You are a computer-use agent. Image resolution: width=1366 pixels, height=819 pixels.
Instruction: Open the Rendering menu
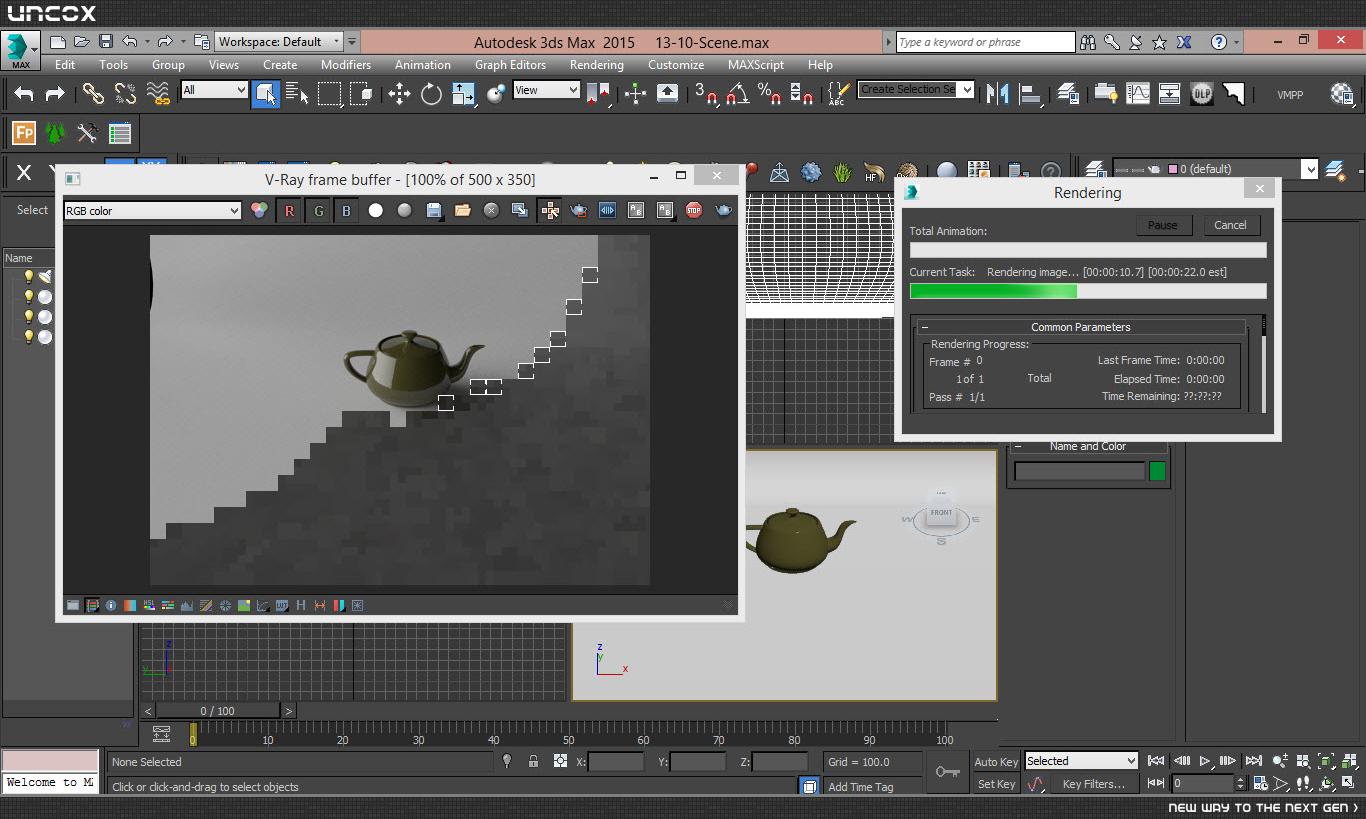click(x=596, y=64)
